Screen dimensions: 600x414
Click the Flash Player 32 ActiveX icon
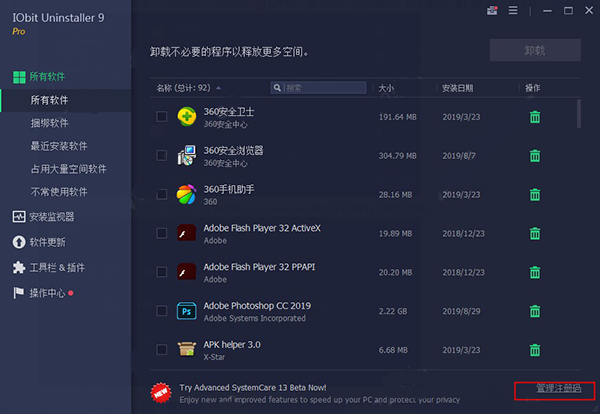[187, 233]
